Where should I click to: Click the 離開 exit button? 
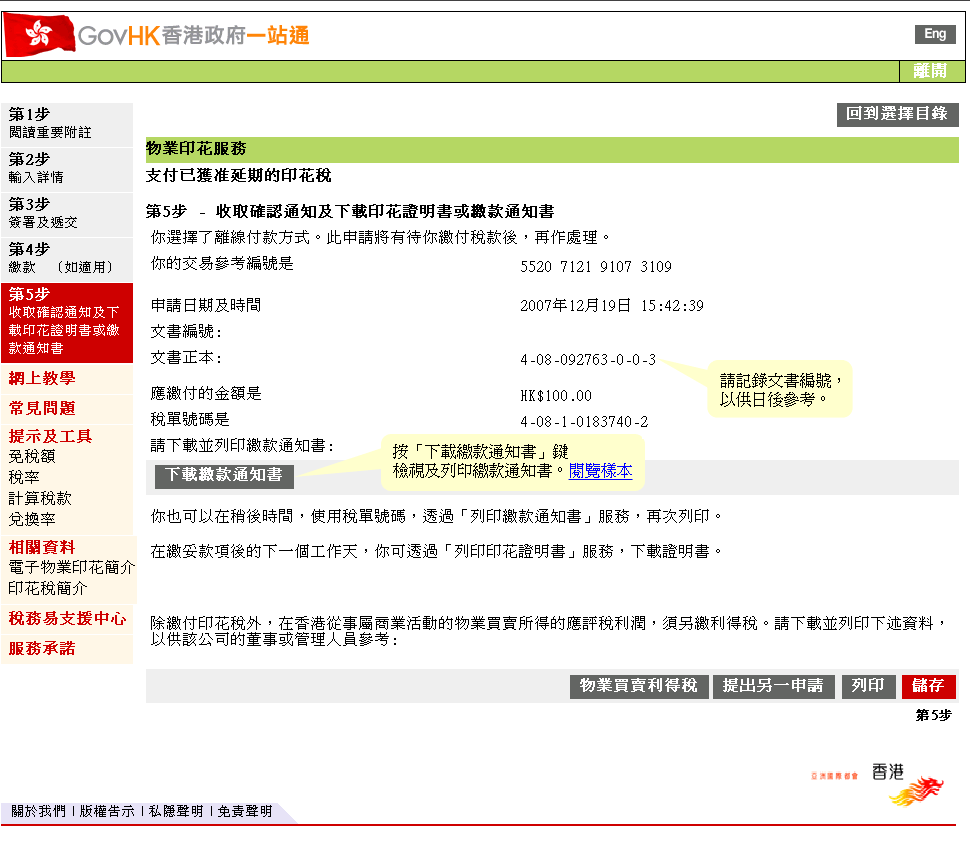click(933, 71)
